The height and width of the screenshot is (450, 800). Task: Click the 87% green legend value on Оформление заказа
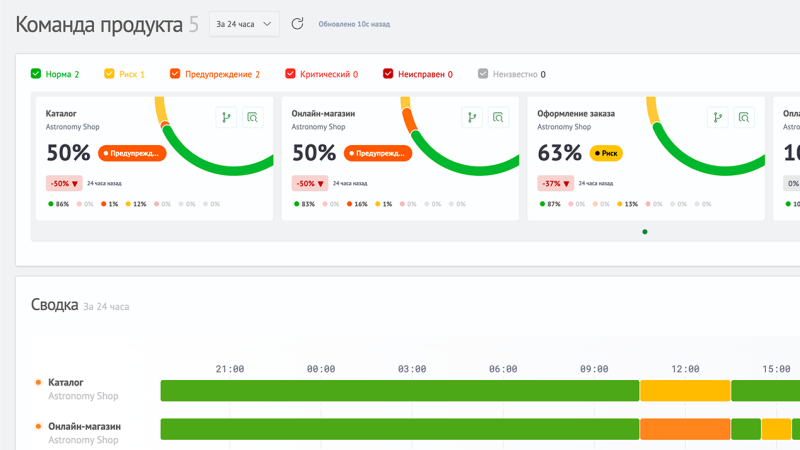pyautogui.click(x=550, y=204)
